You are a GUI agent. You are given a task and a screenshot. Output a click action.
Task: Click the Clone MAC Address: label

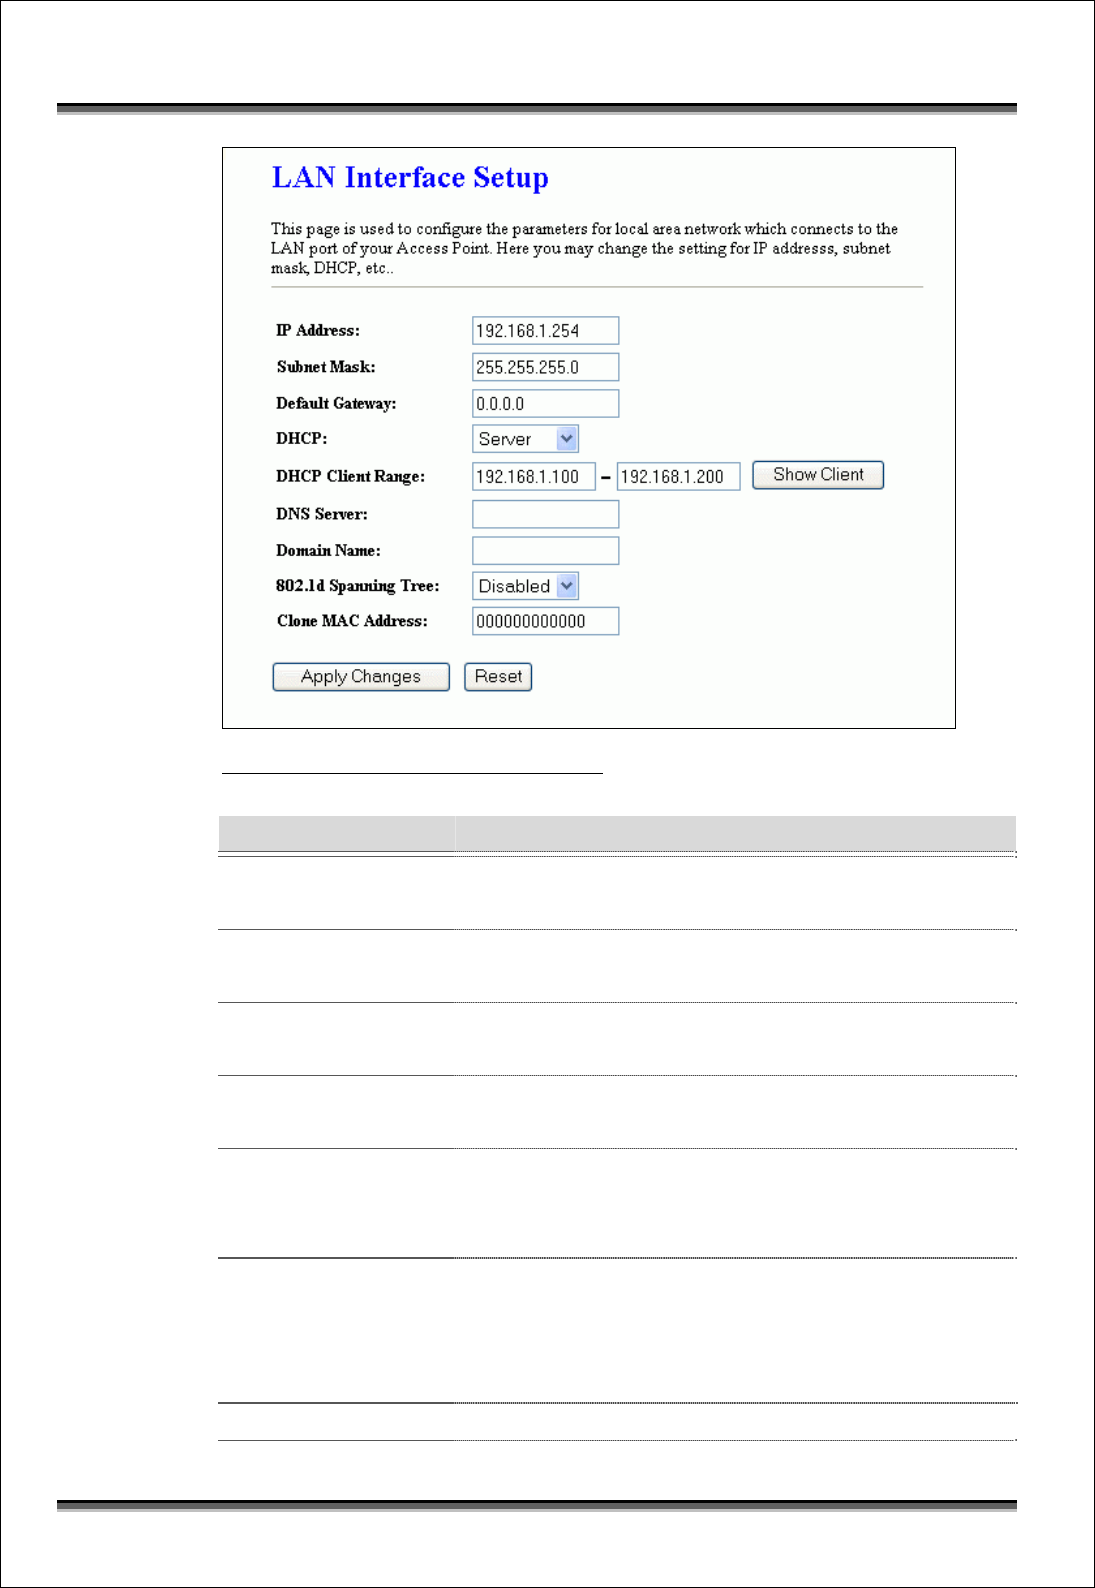tap(352, 621)
